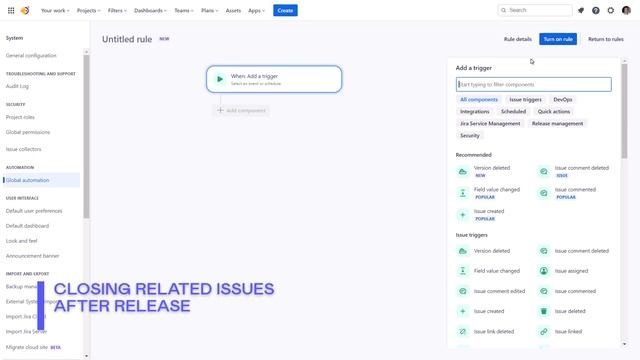The height and width of the screenshot is (360, 640).
Task: Open the Filters dropdown menu
Action: pos(117,11)
